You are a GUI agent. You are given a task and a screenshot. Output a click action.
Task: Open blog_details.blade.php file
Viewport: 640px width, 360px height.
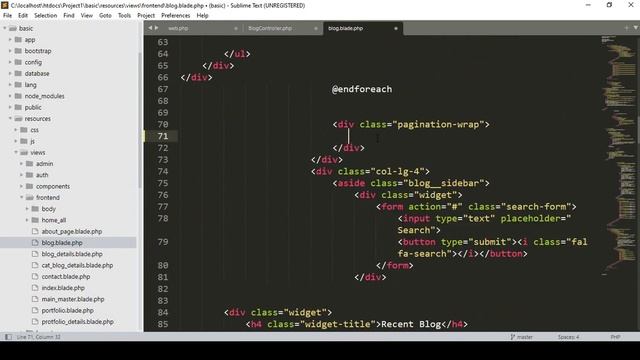(72, 254)
